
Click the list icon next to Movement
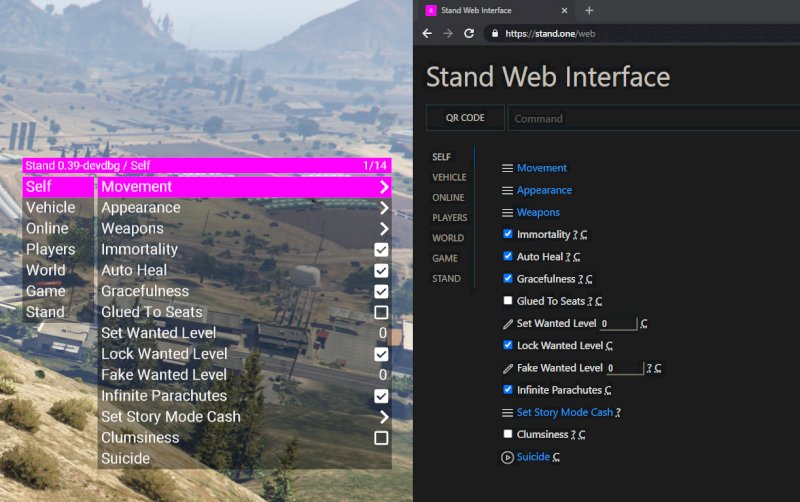pos(507,168)
